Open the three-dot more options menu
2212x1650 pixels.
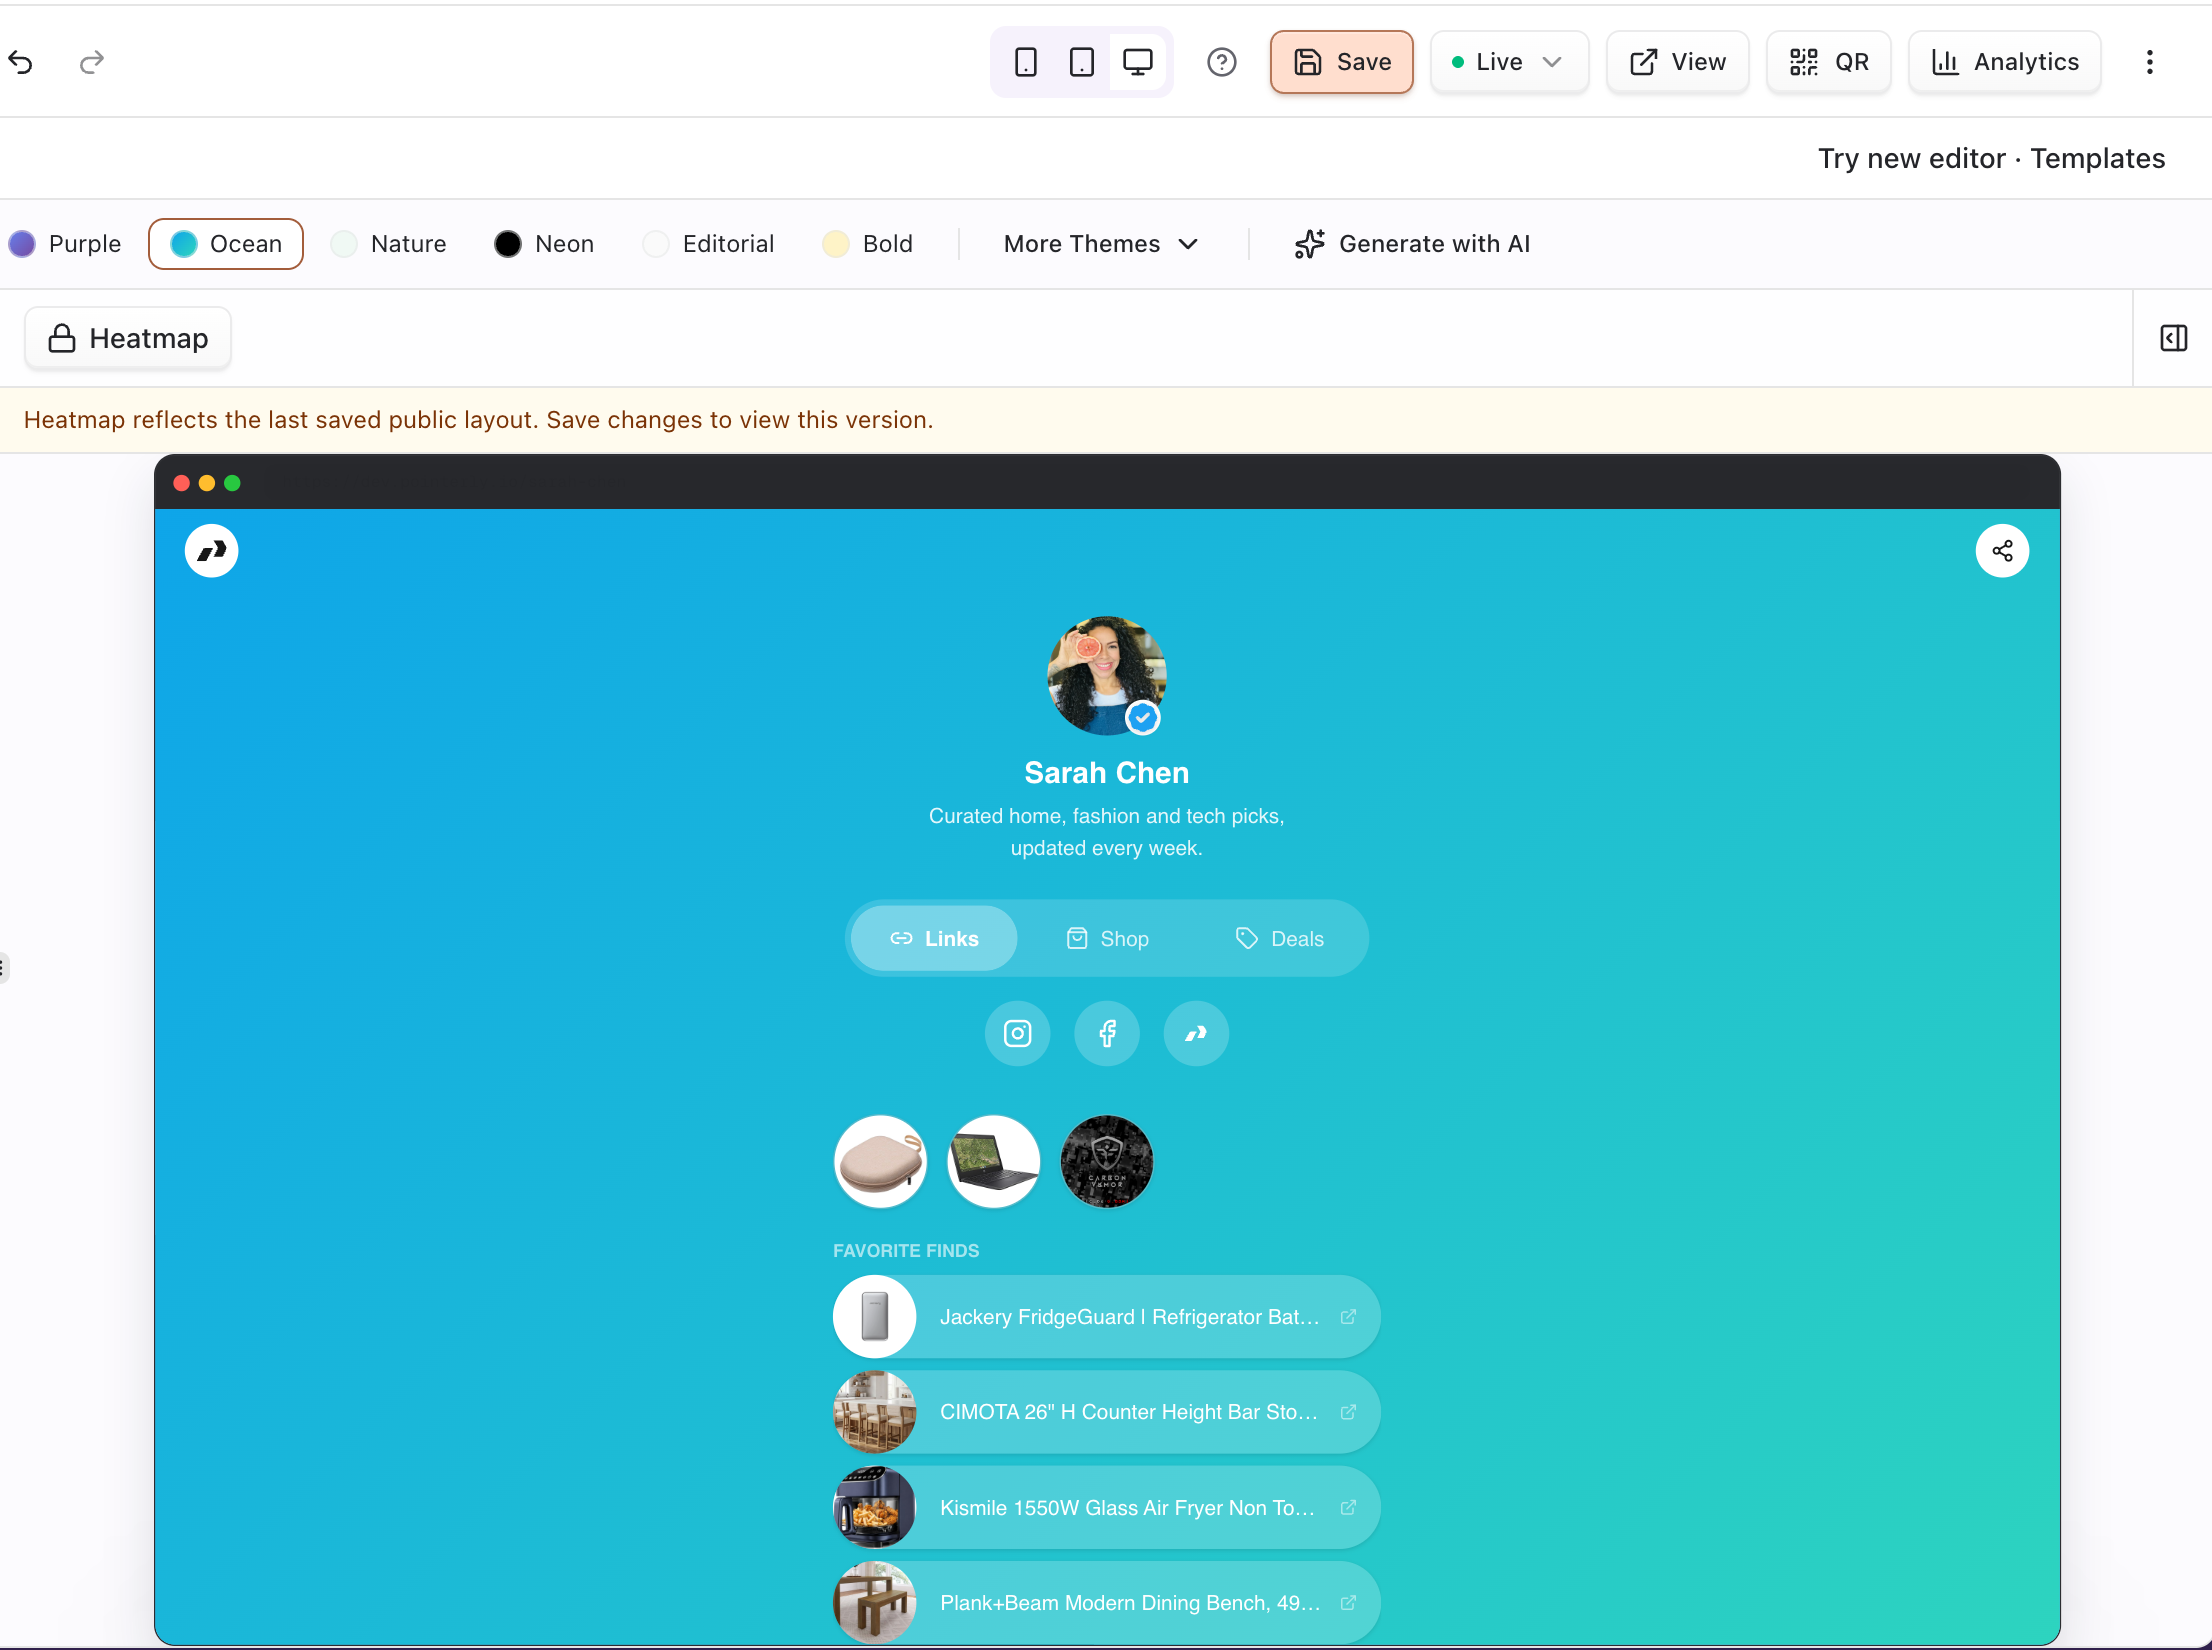[2149, 62]
